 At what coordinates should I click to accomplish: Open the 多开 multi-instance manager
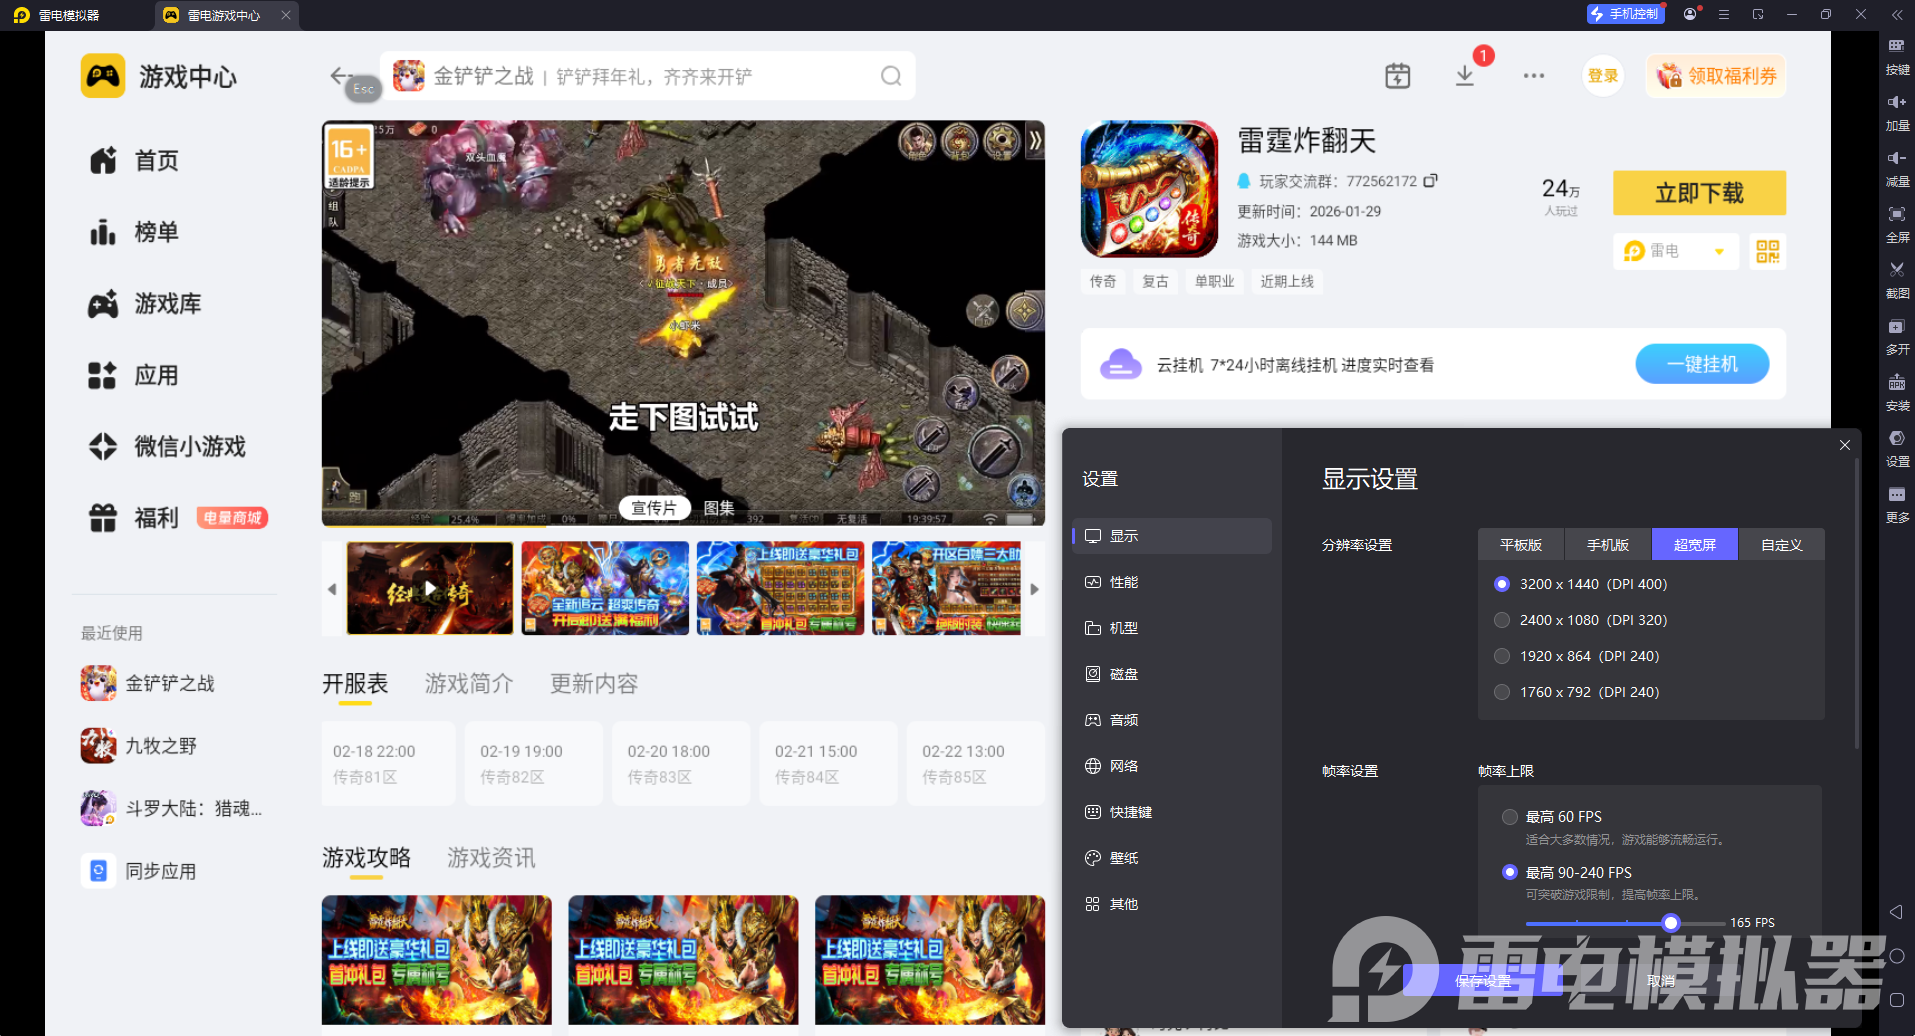[1897, 335]
